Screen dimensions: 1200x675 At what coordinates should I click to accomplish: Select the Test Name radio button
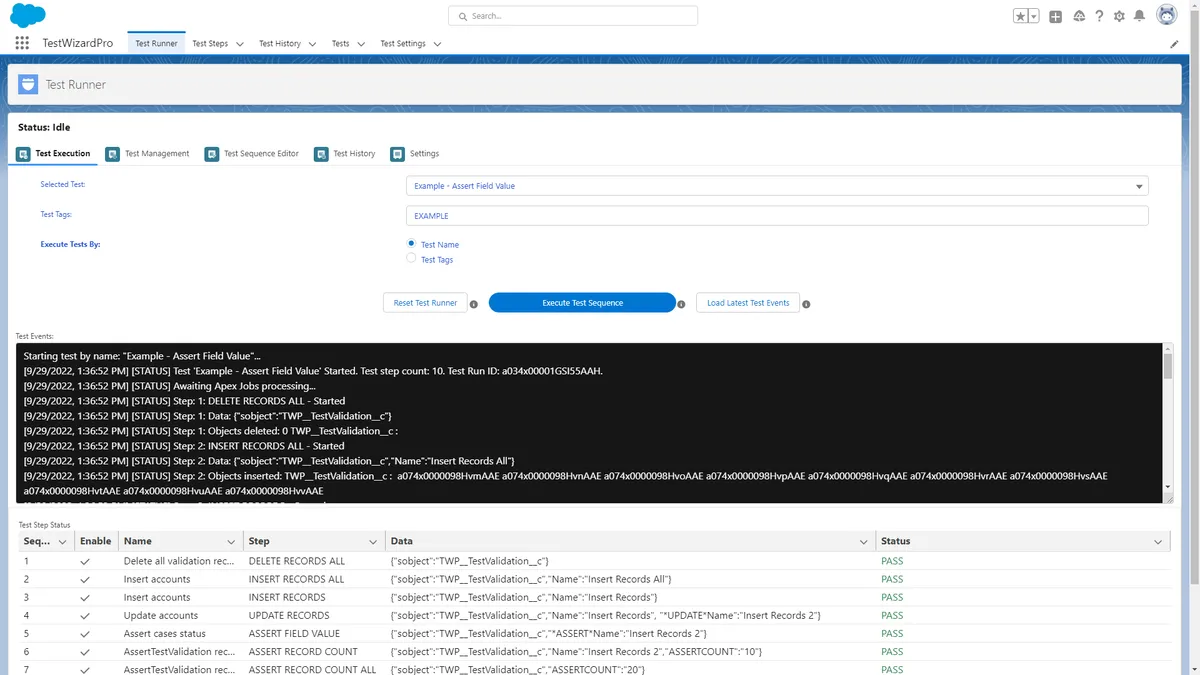pos(411,243)
